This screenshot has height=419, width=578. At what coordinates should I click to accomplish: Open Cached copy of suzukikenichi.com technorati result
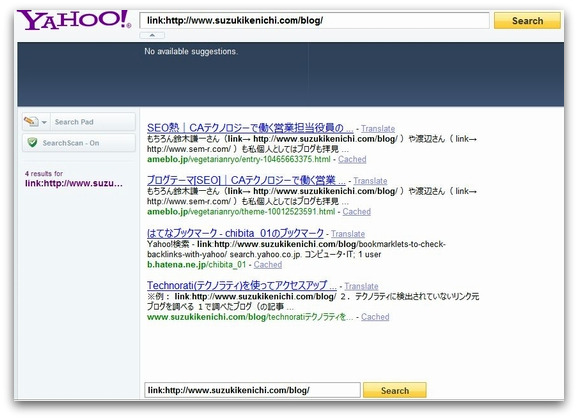click(375, 317)
